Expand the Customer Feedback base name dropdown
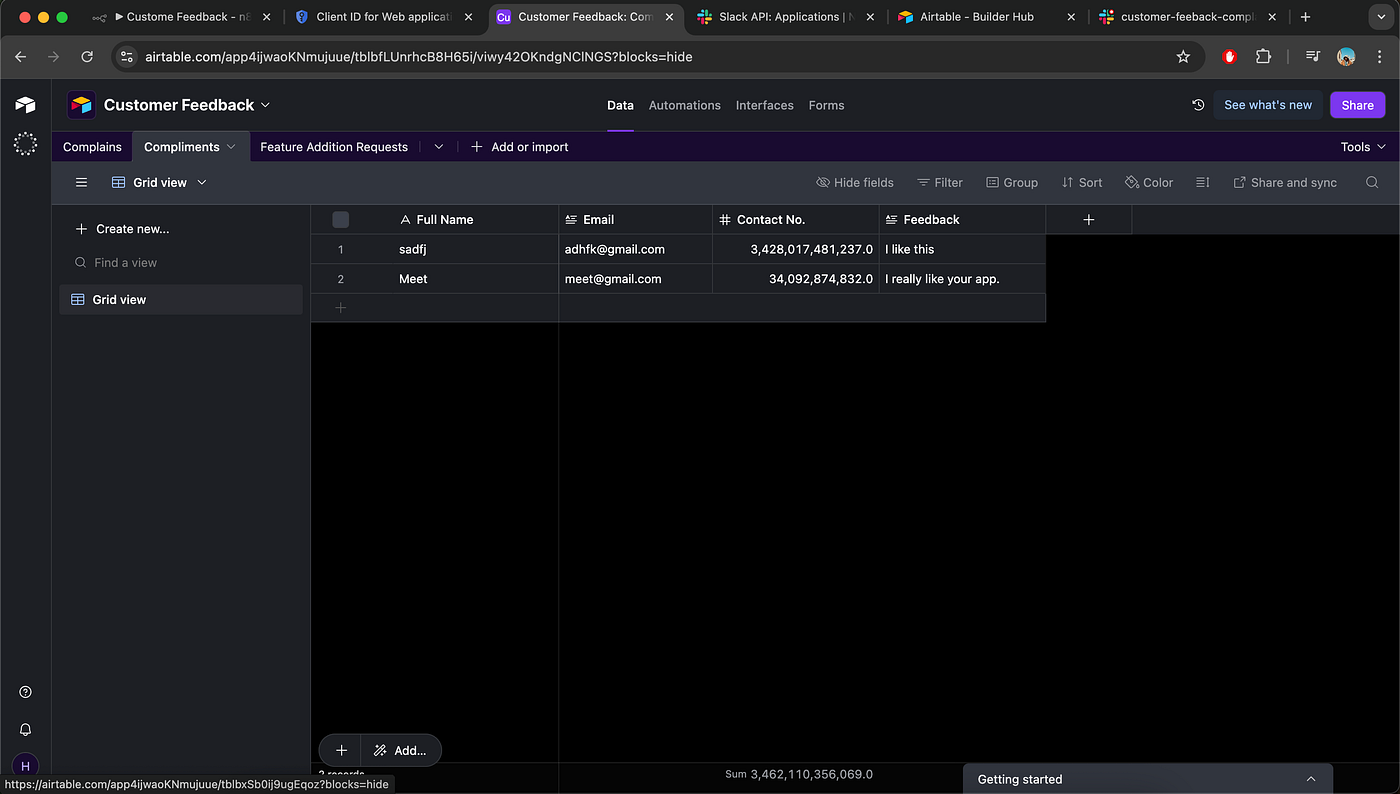Image resolution: width=1400 pixels, height=794 pixels. (x=265, y=105)
